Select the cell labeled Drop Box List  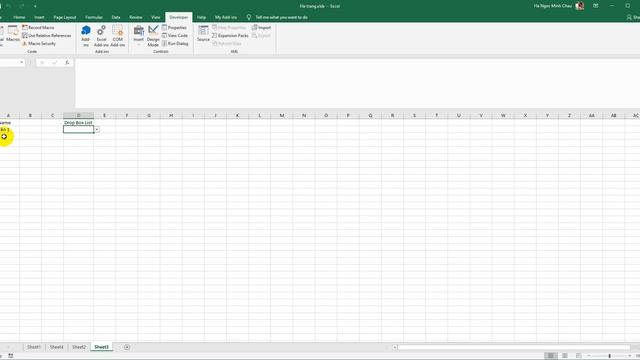click(78, 122)
